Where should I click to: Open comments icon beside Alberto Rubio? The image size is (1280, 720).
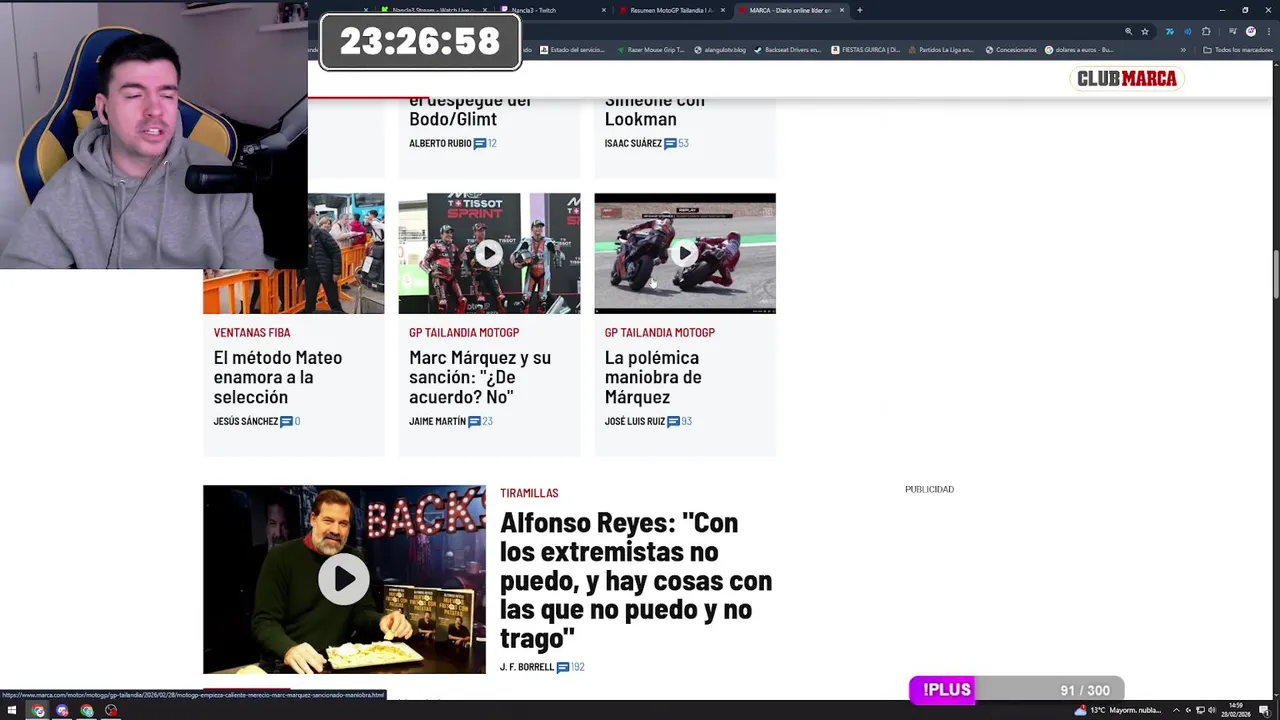(480, 143)
